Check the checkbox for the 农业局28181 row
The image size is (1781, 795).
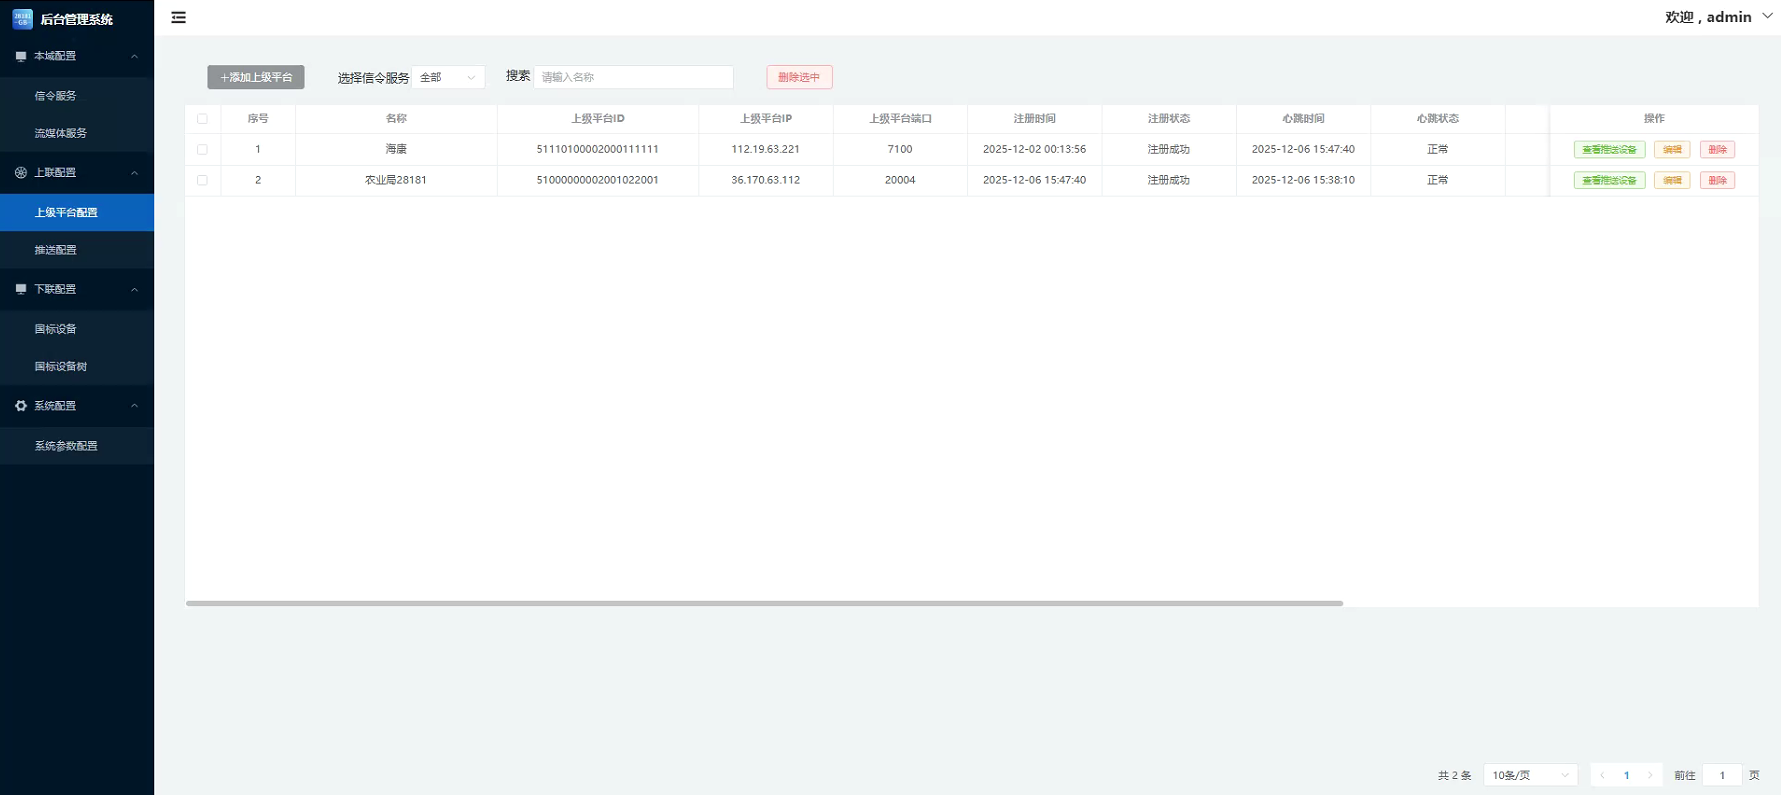tap(203, 181)
